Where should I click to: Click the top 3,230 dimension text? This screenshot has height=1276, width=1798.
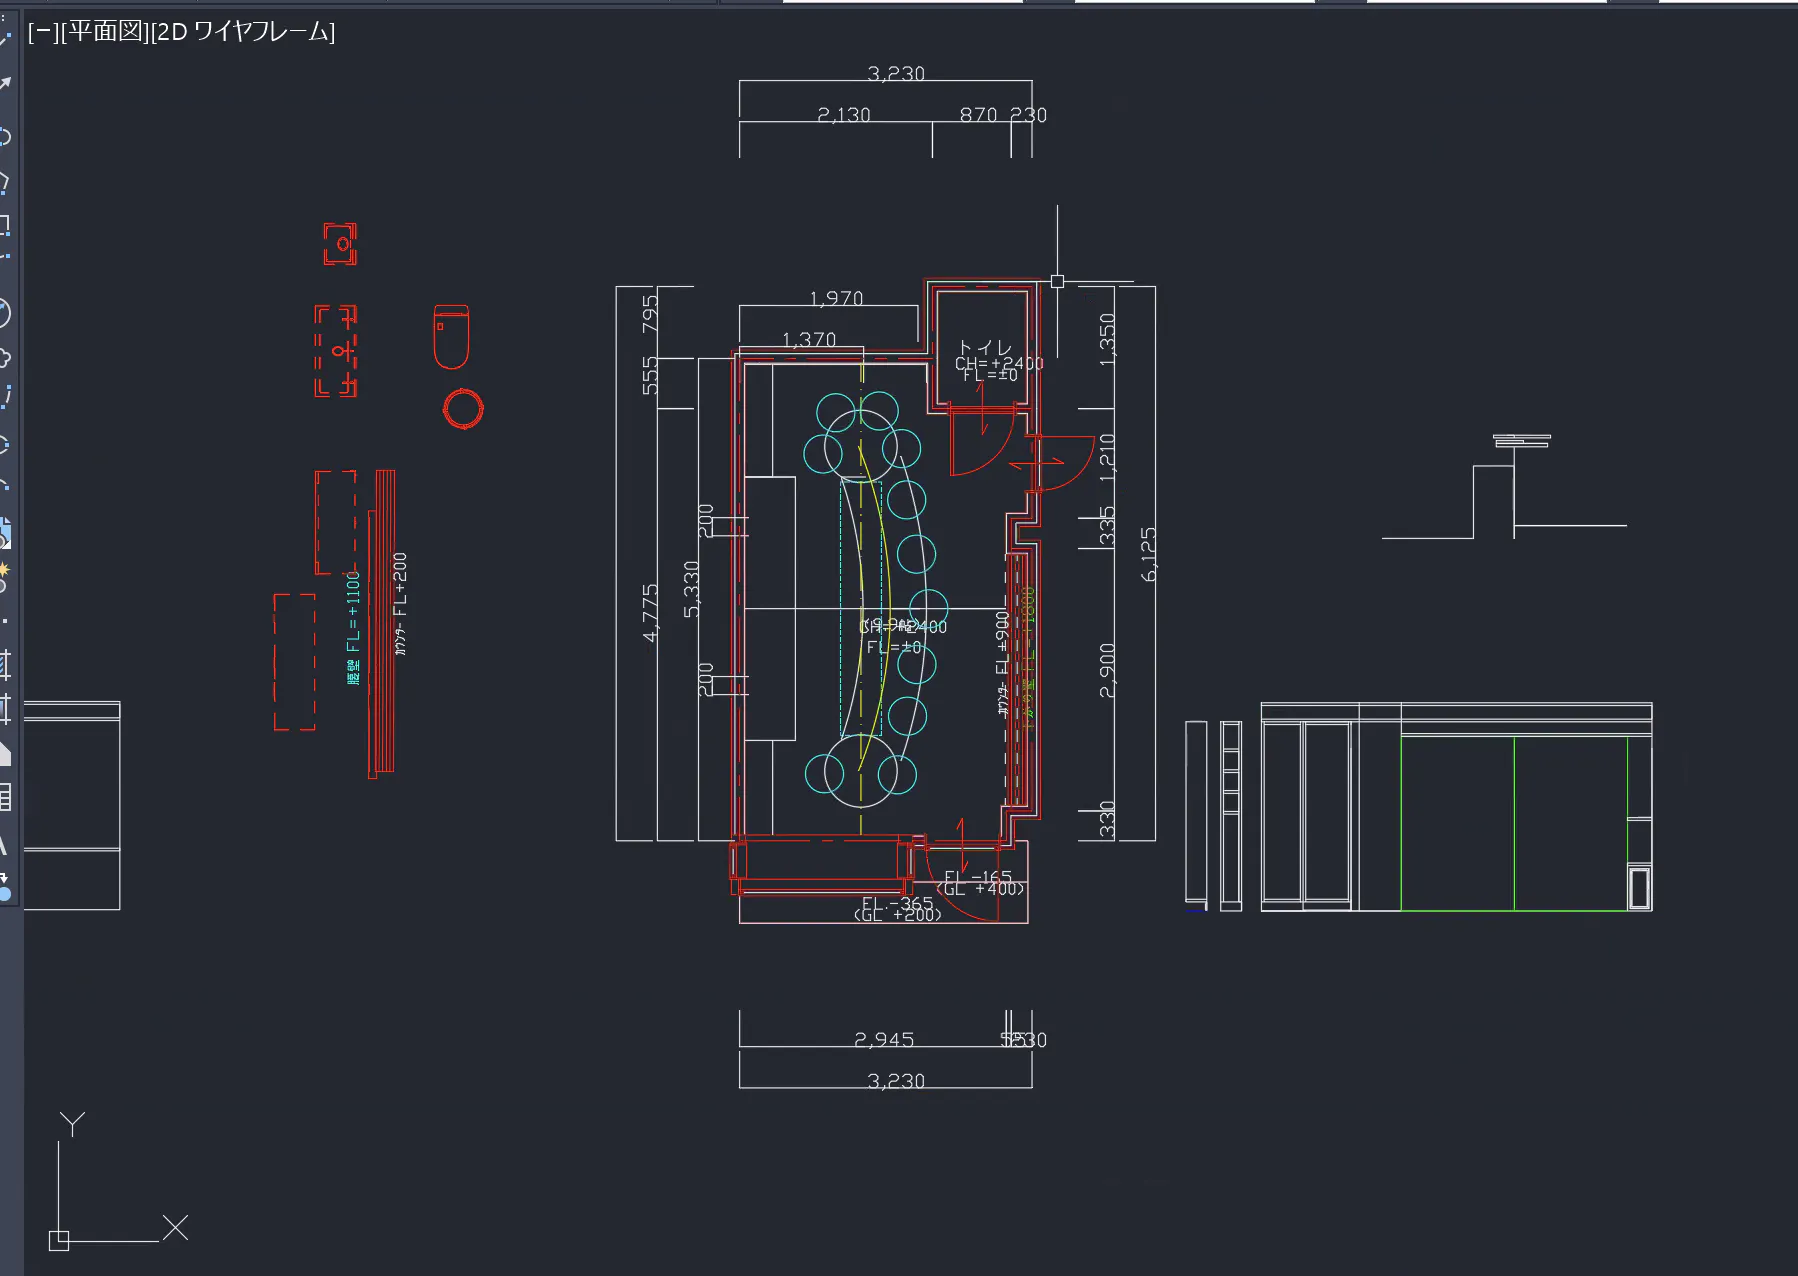click(895, 74)
